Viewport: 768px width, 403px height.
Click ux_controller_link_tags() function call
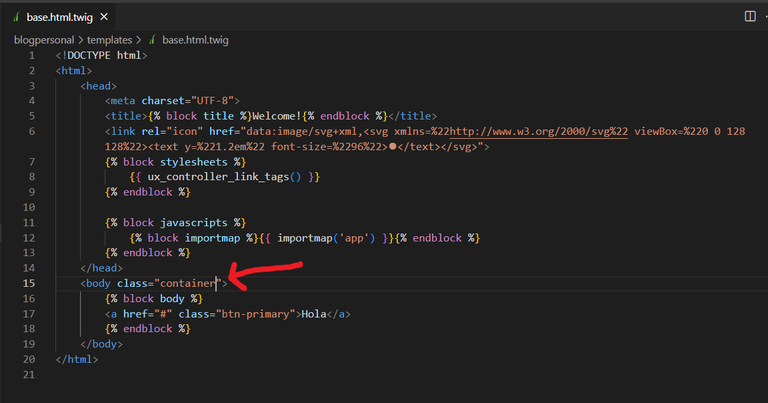coord(224,177)
